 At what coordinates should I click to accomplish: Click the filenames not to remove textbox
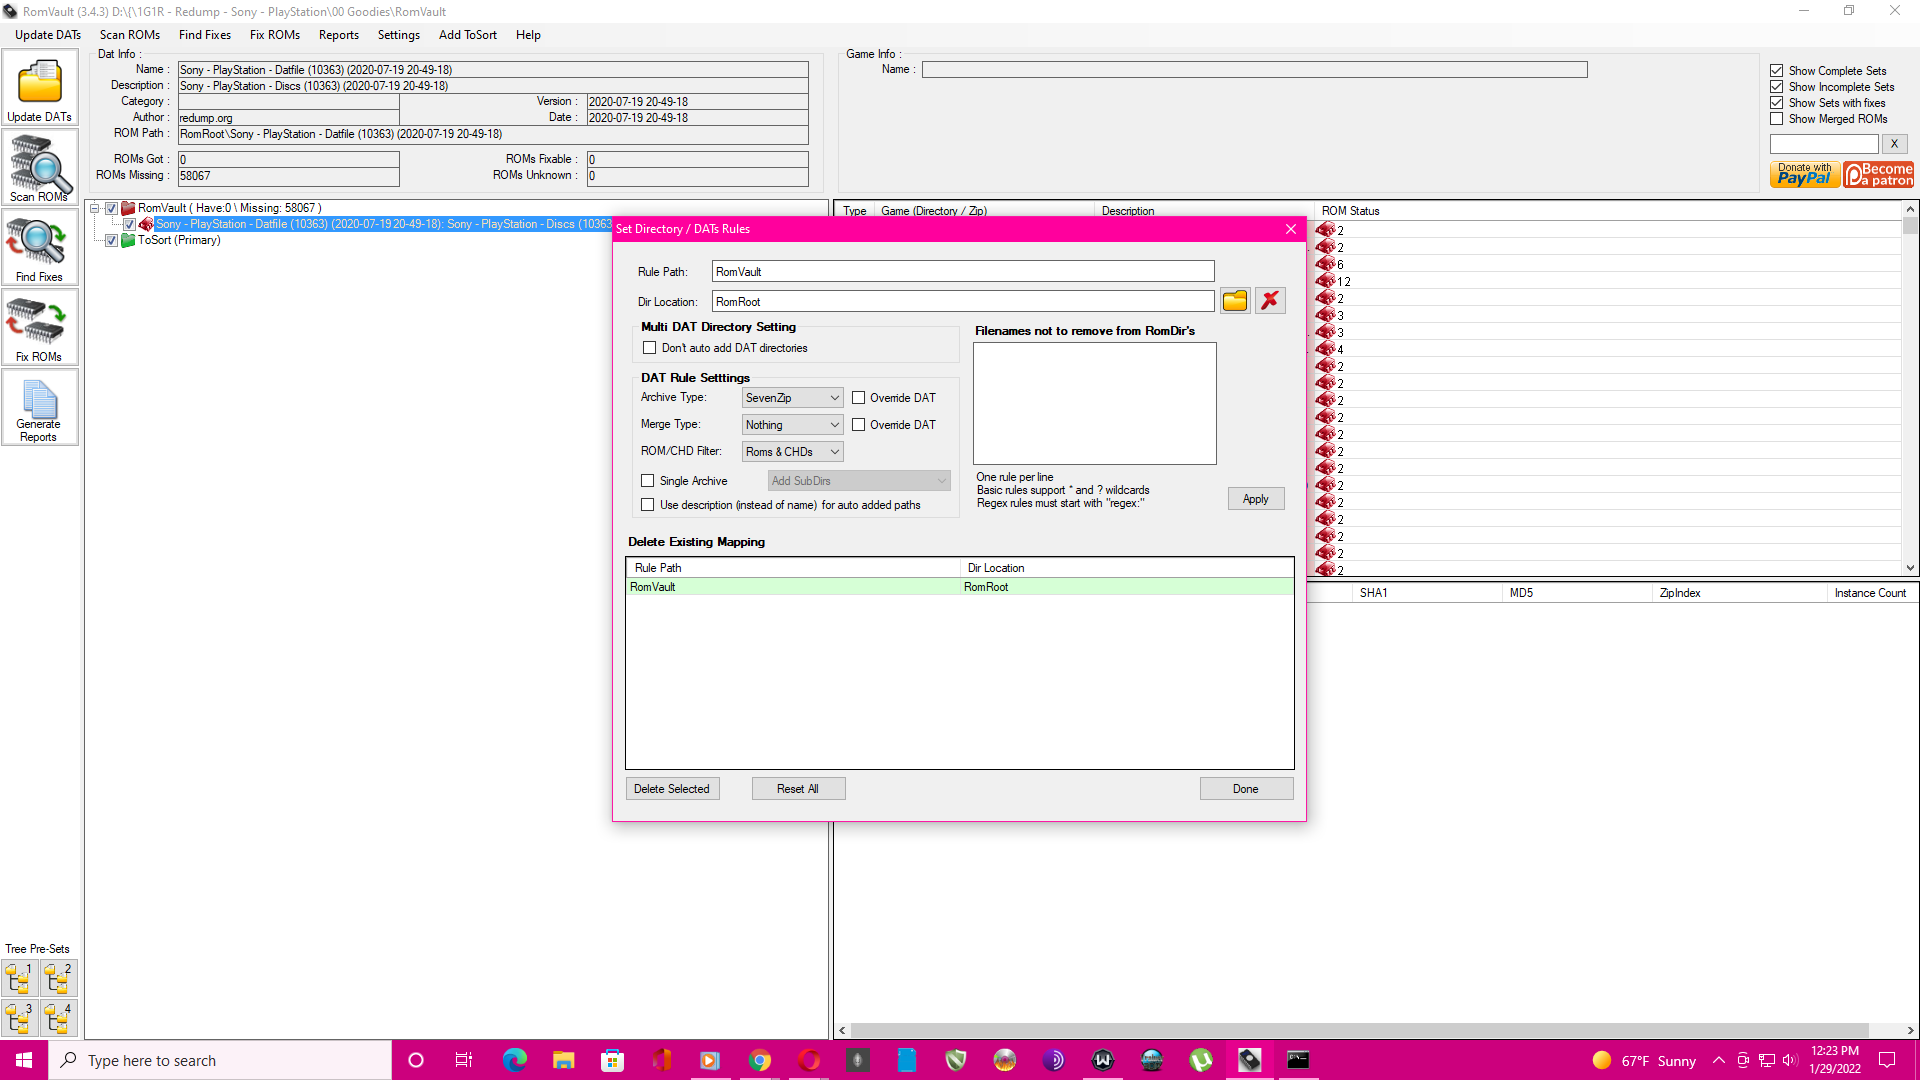tap(1095, 404)
